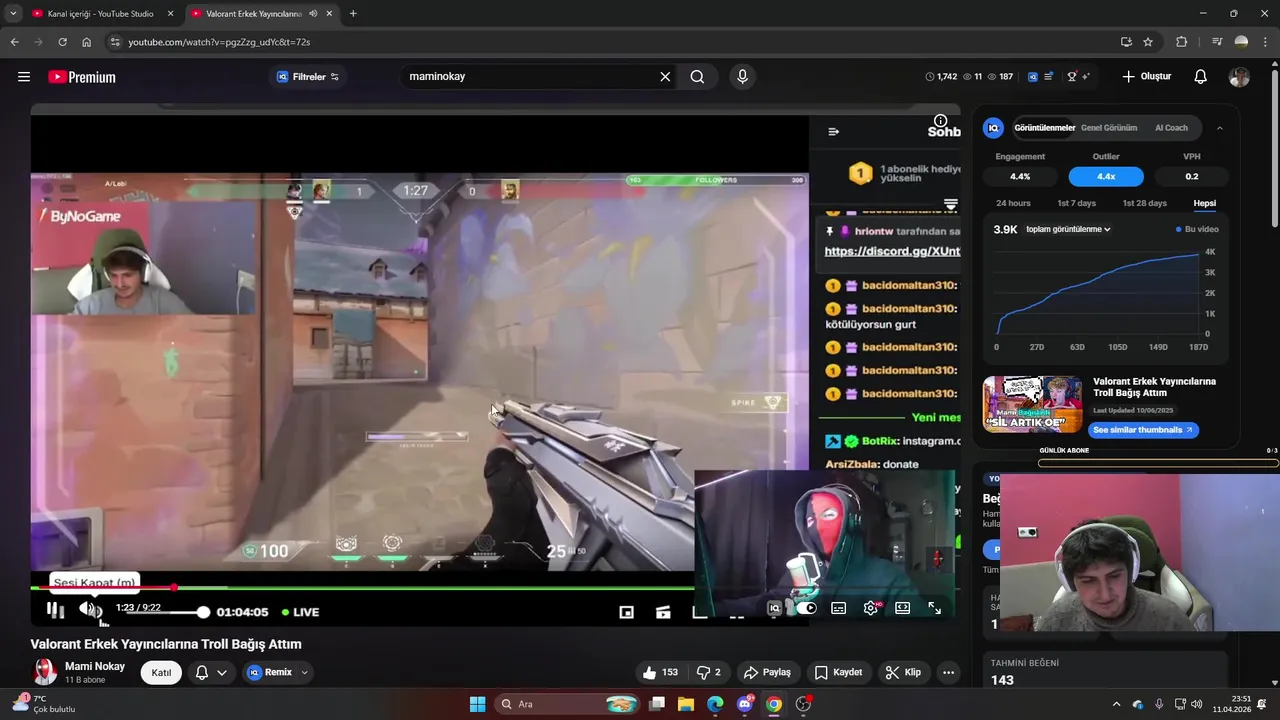Open Windows Start menu
The image size is (1280, 720).
click(x=478, y=704)
